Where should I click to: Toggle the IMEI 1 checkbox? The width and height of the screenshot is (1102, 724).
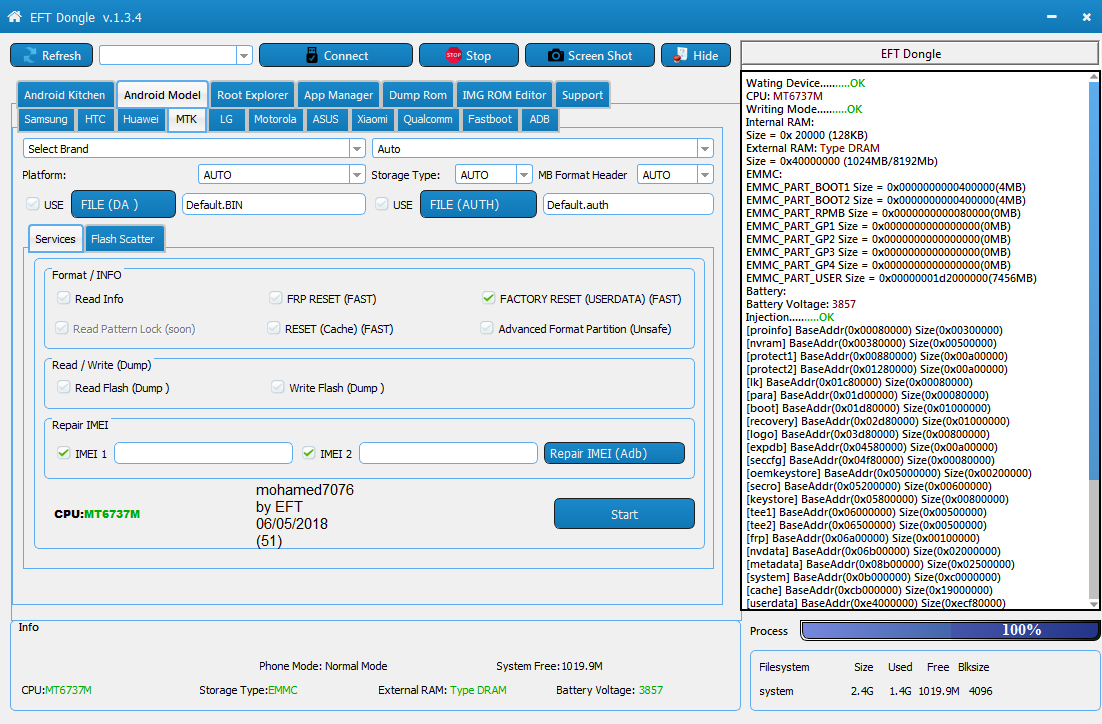coord(64,453)
